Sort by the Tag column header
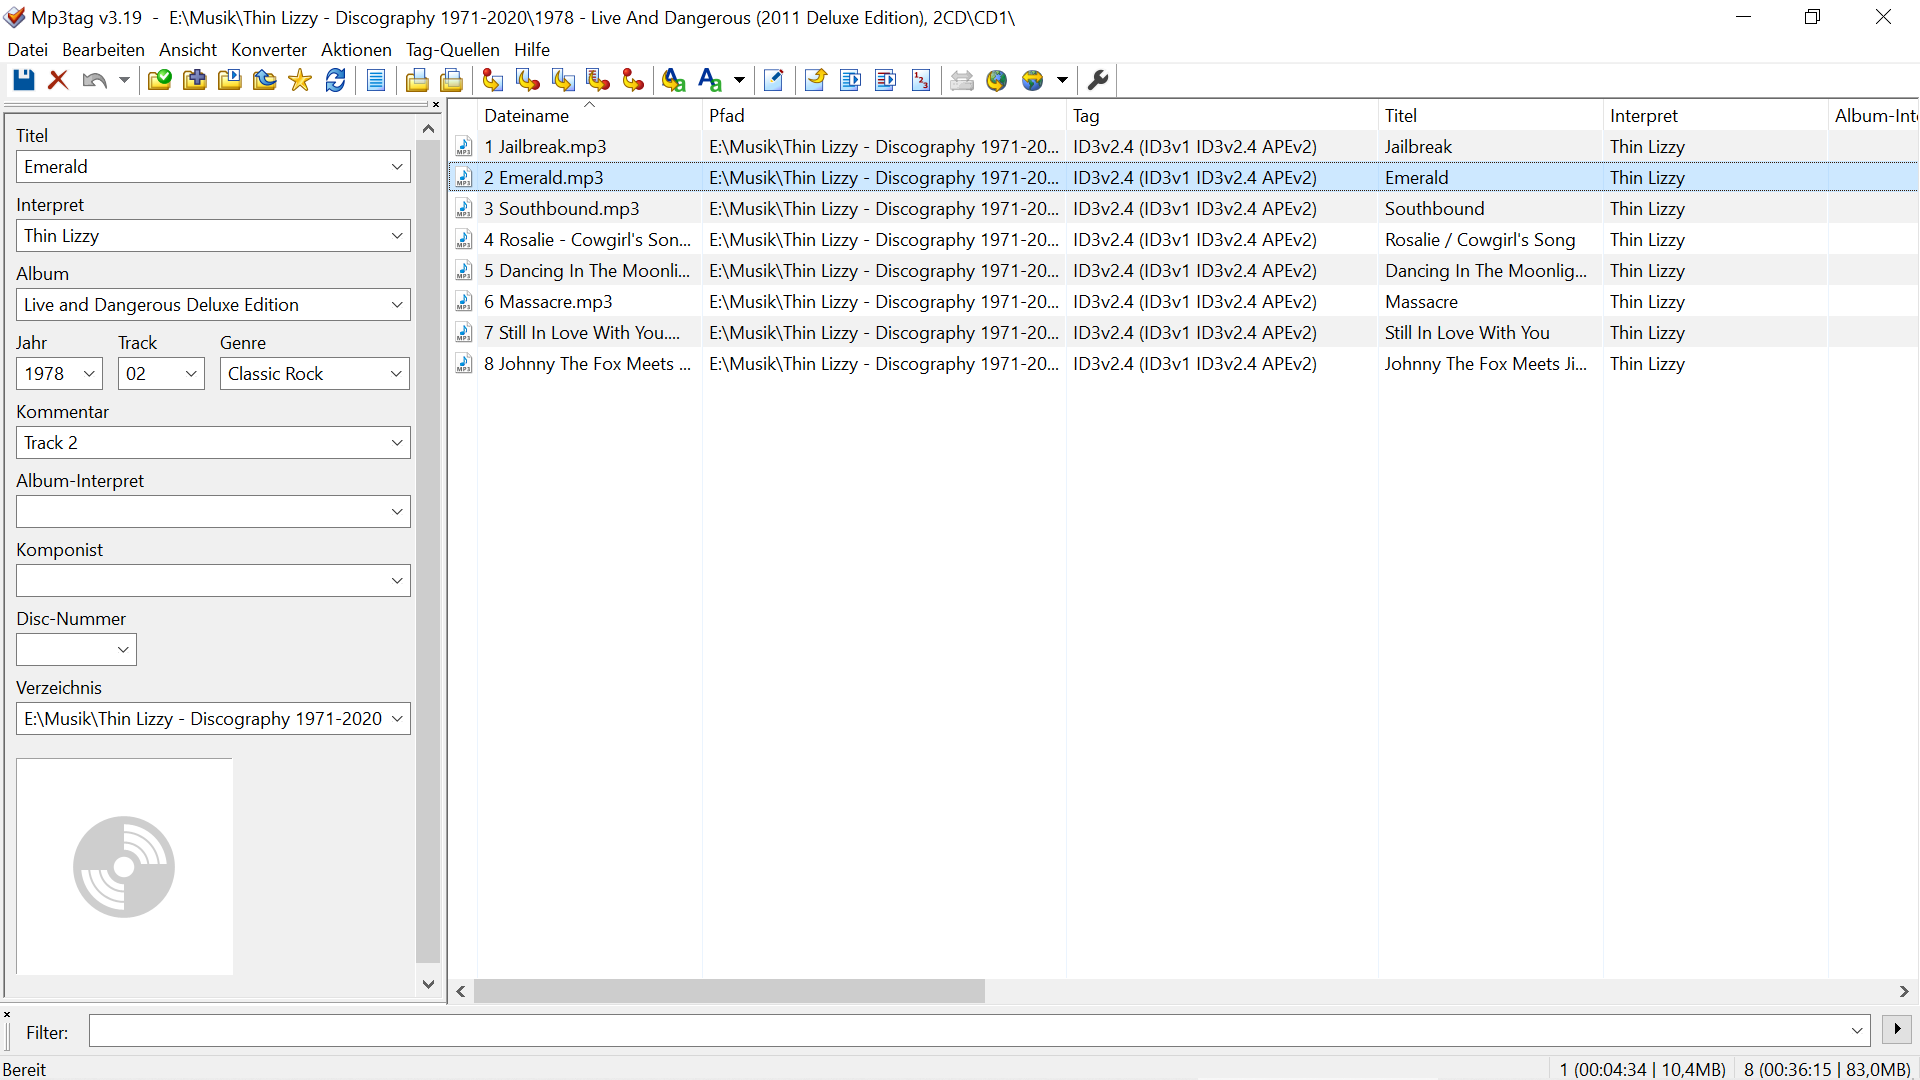 (x=1222, y=116)
